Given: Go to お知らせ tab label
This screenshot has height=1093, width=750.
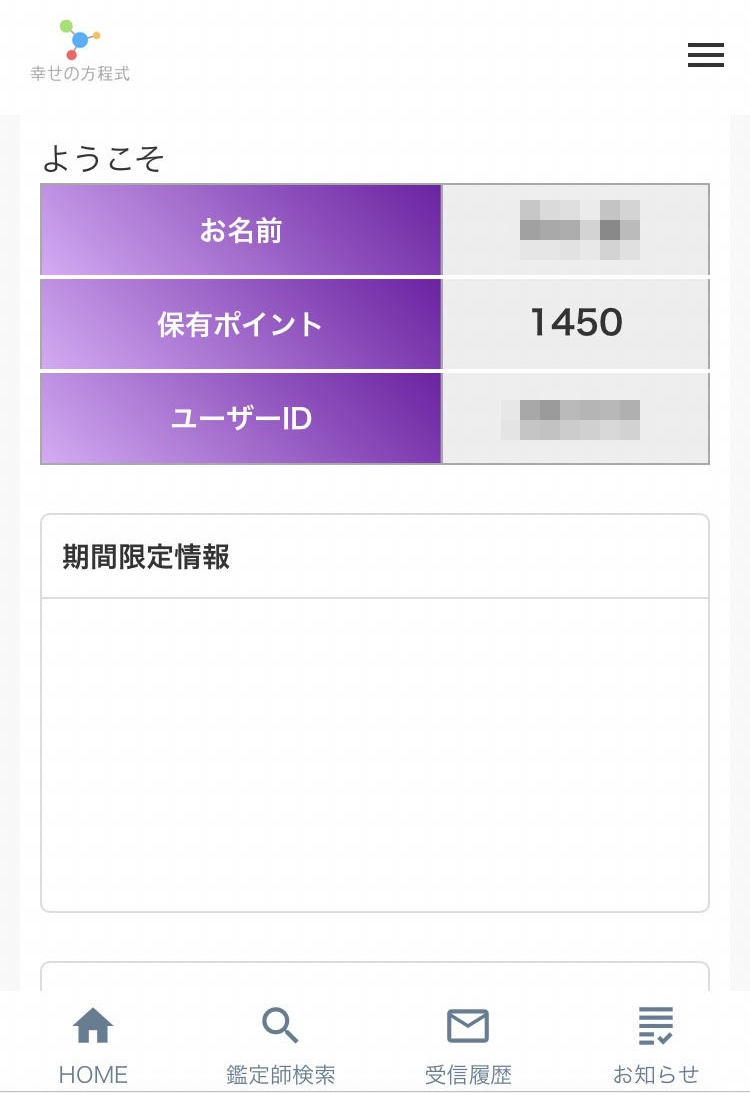Looking at the screenshot, I should pyautogui.click(x=655, y=1074).
